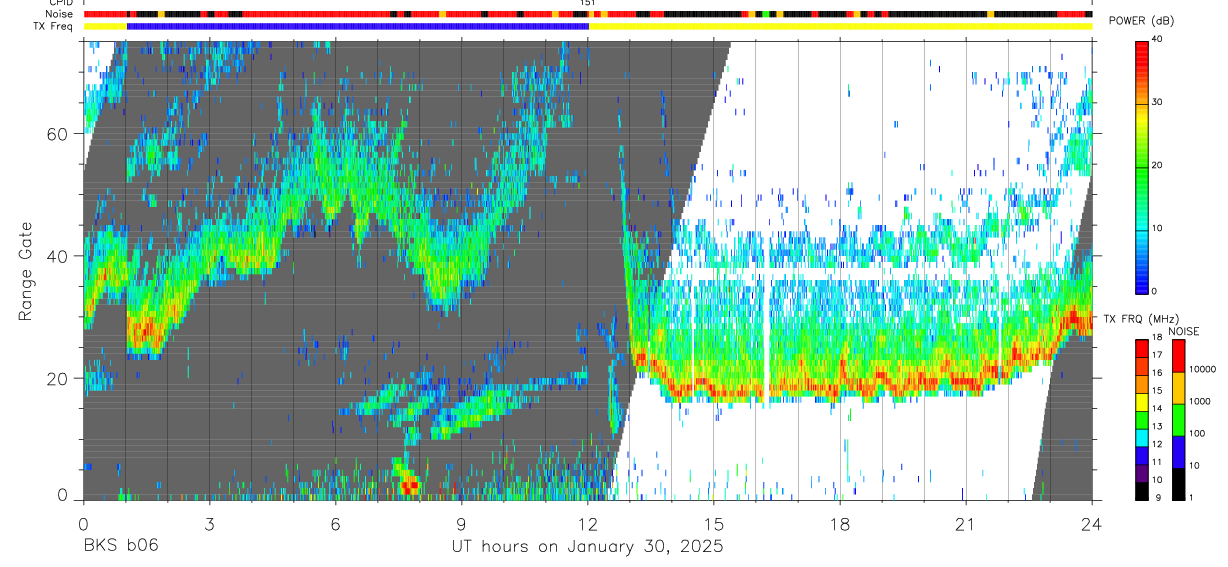Click the '15' label on the TX FRQ scale

pyautogui.click(x=1156, y=391)
